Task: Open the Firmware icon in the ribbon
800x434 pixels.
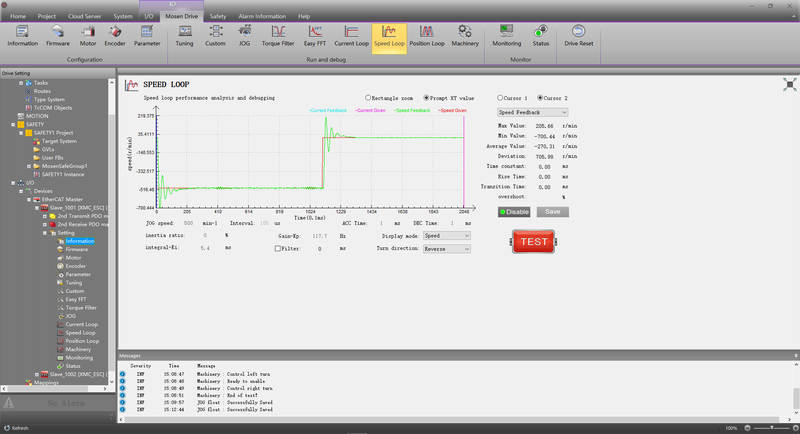Action: tap(57, 36)
